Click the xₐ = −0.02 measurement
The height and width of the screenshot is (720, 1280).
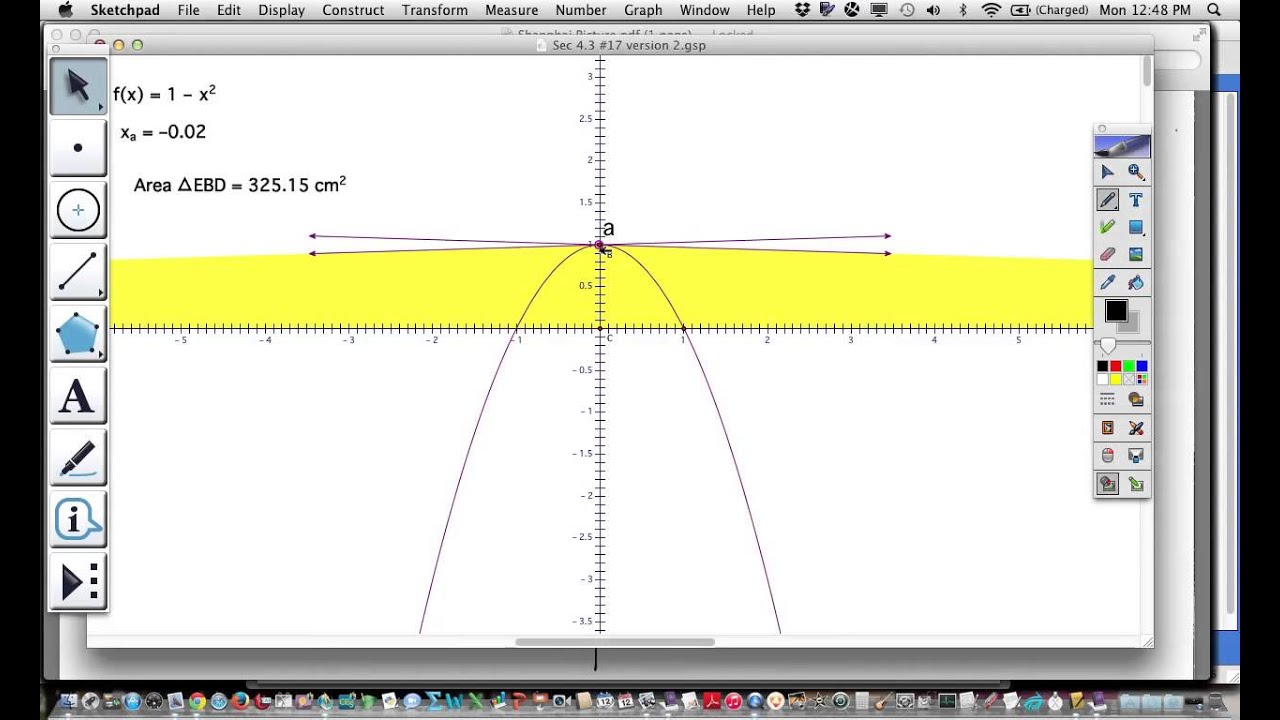(163, 133)
